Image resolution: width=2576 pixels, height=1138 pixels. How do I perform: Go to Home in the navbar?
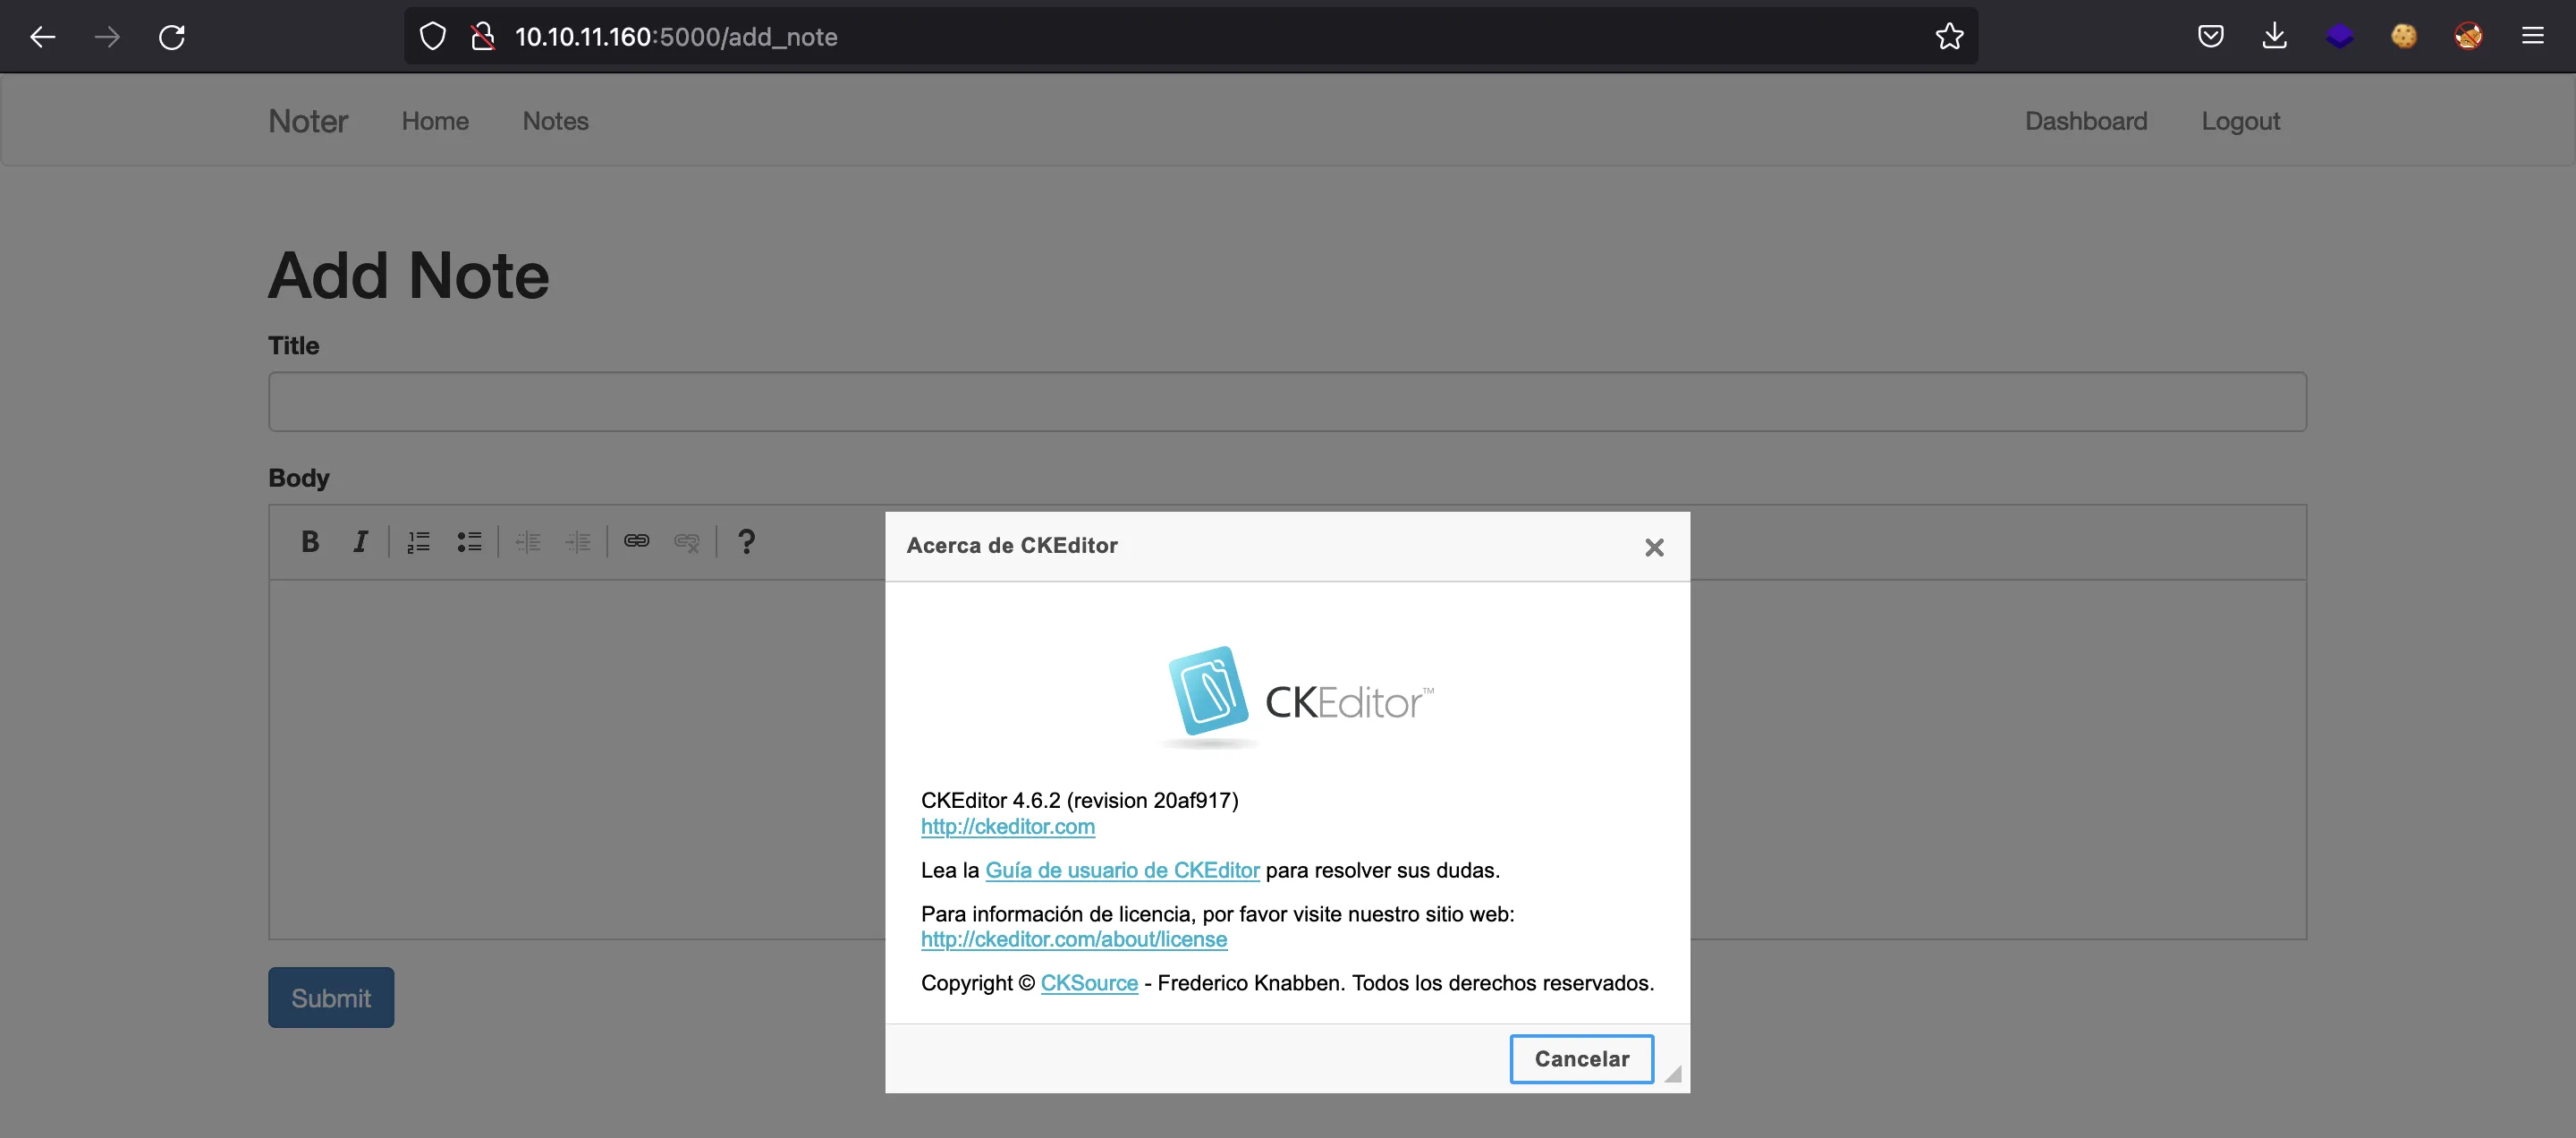click(x=435, y=121)
